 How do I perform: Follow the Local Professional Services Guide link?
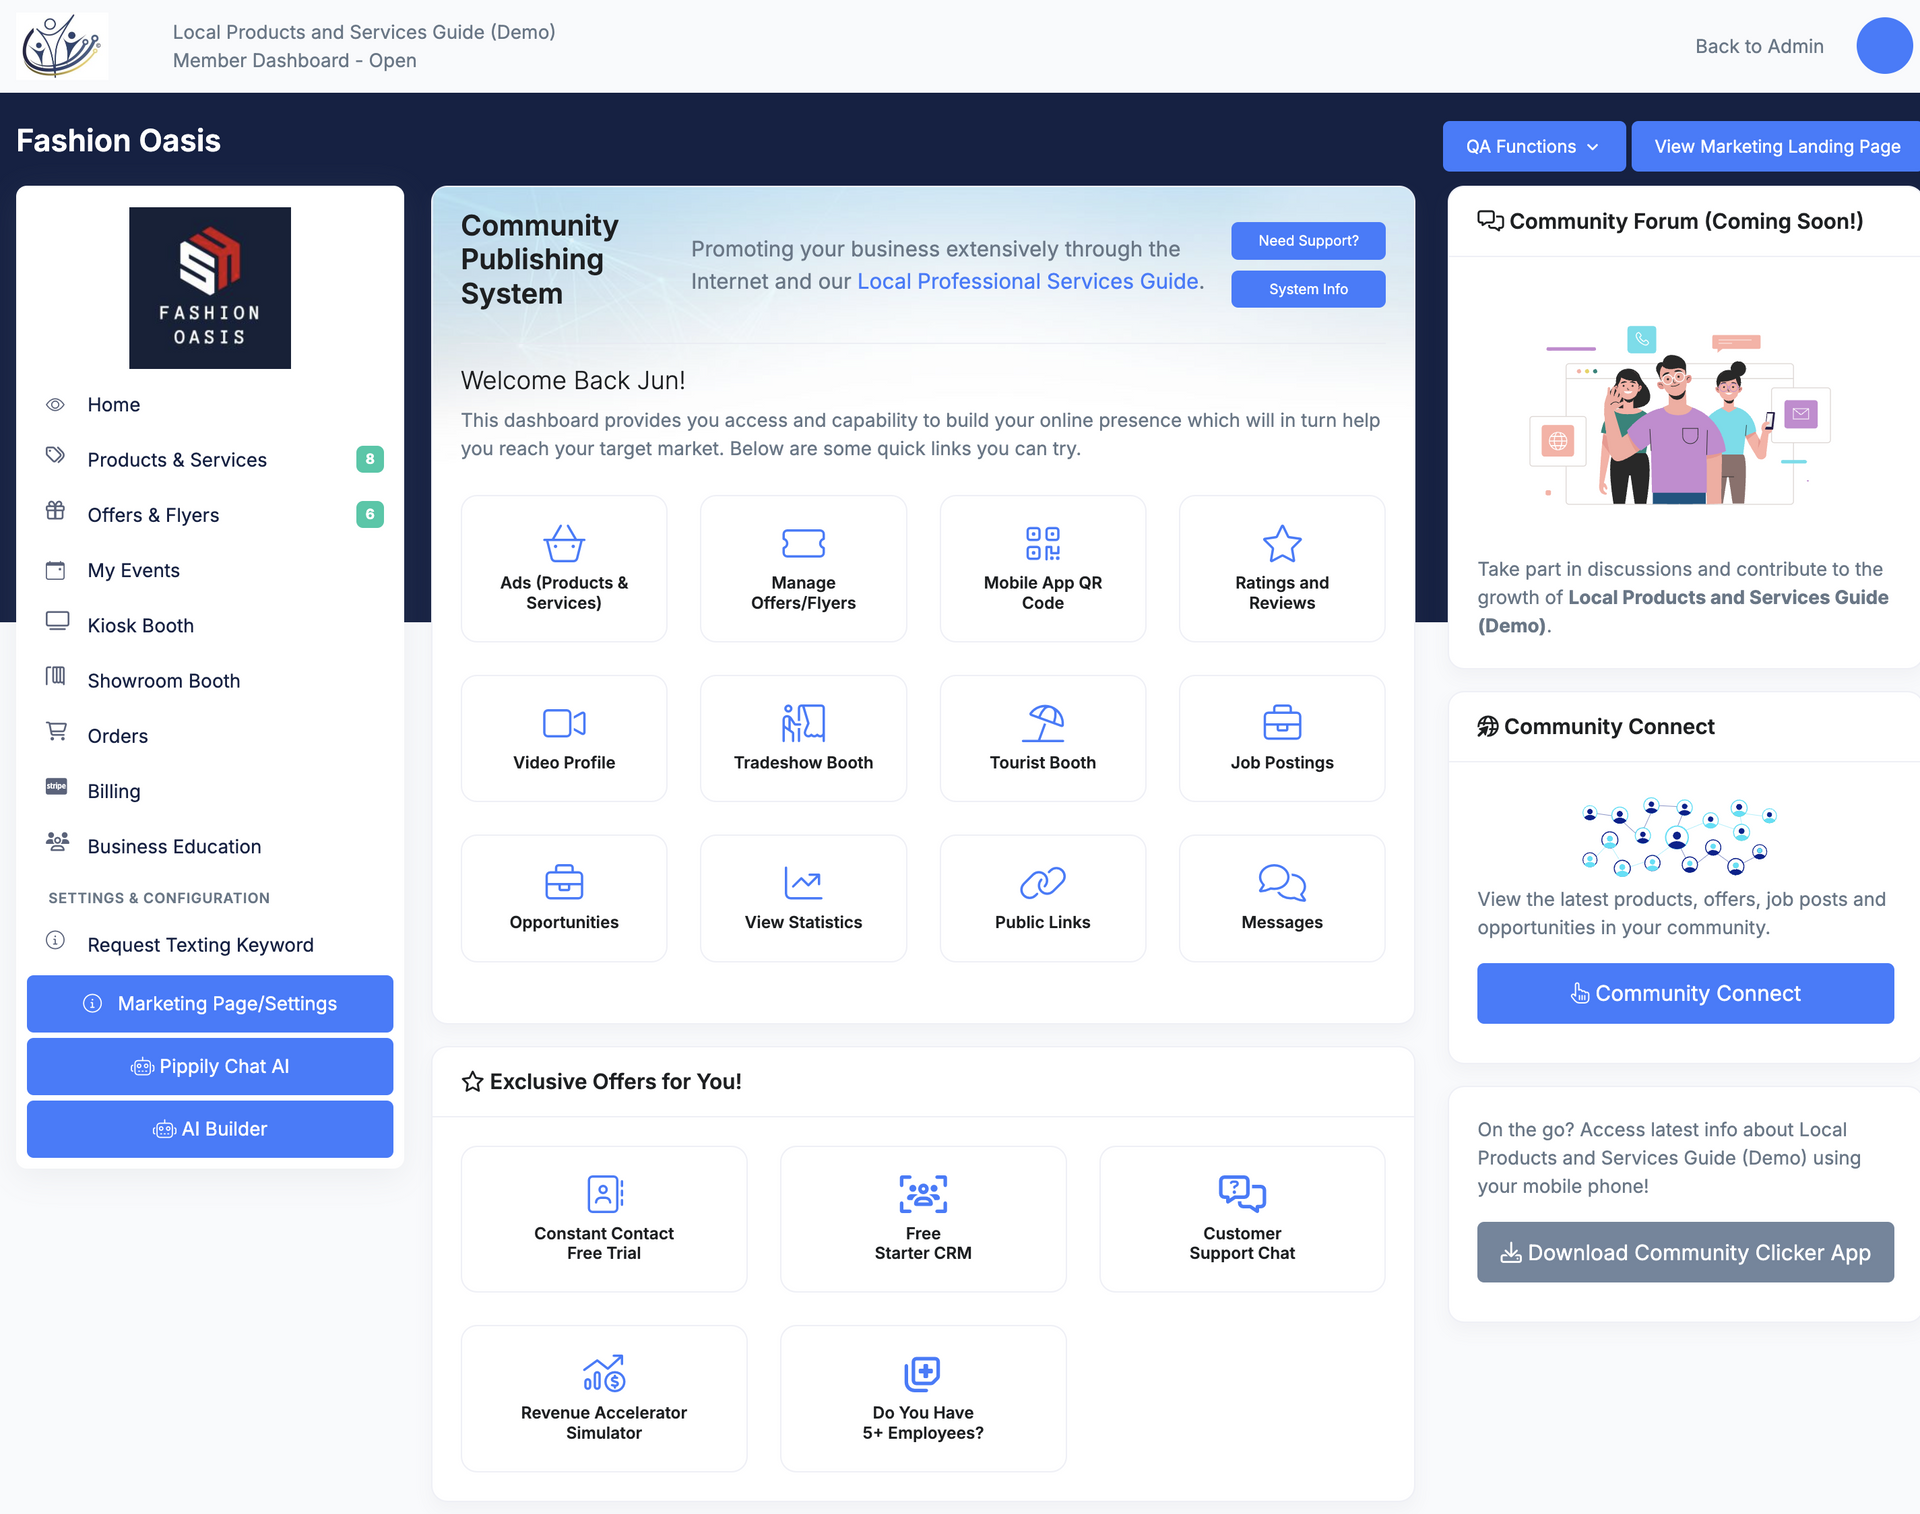point(1026,281)
